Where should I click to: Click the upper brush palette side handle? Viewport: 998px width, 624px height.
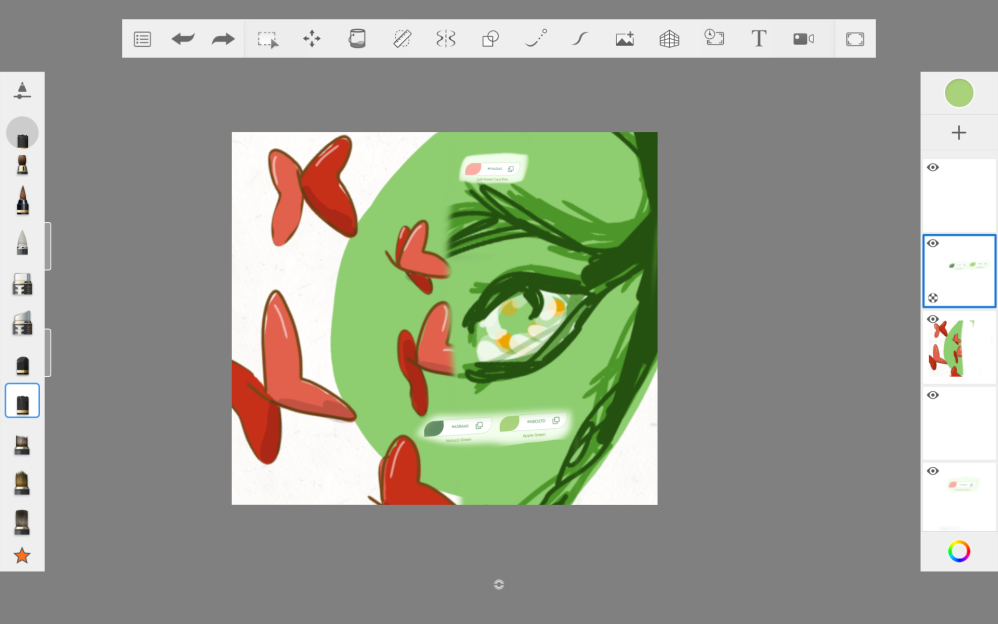coord(48,246)
